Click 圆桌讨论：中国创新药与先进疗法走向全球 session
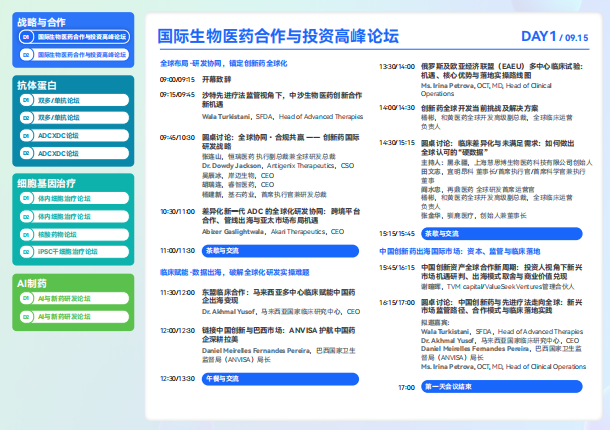Viewport: 610px width, 430px height. tap(502, 306)
